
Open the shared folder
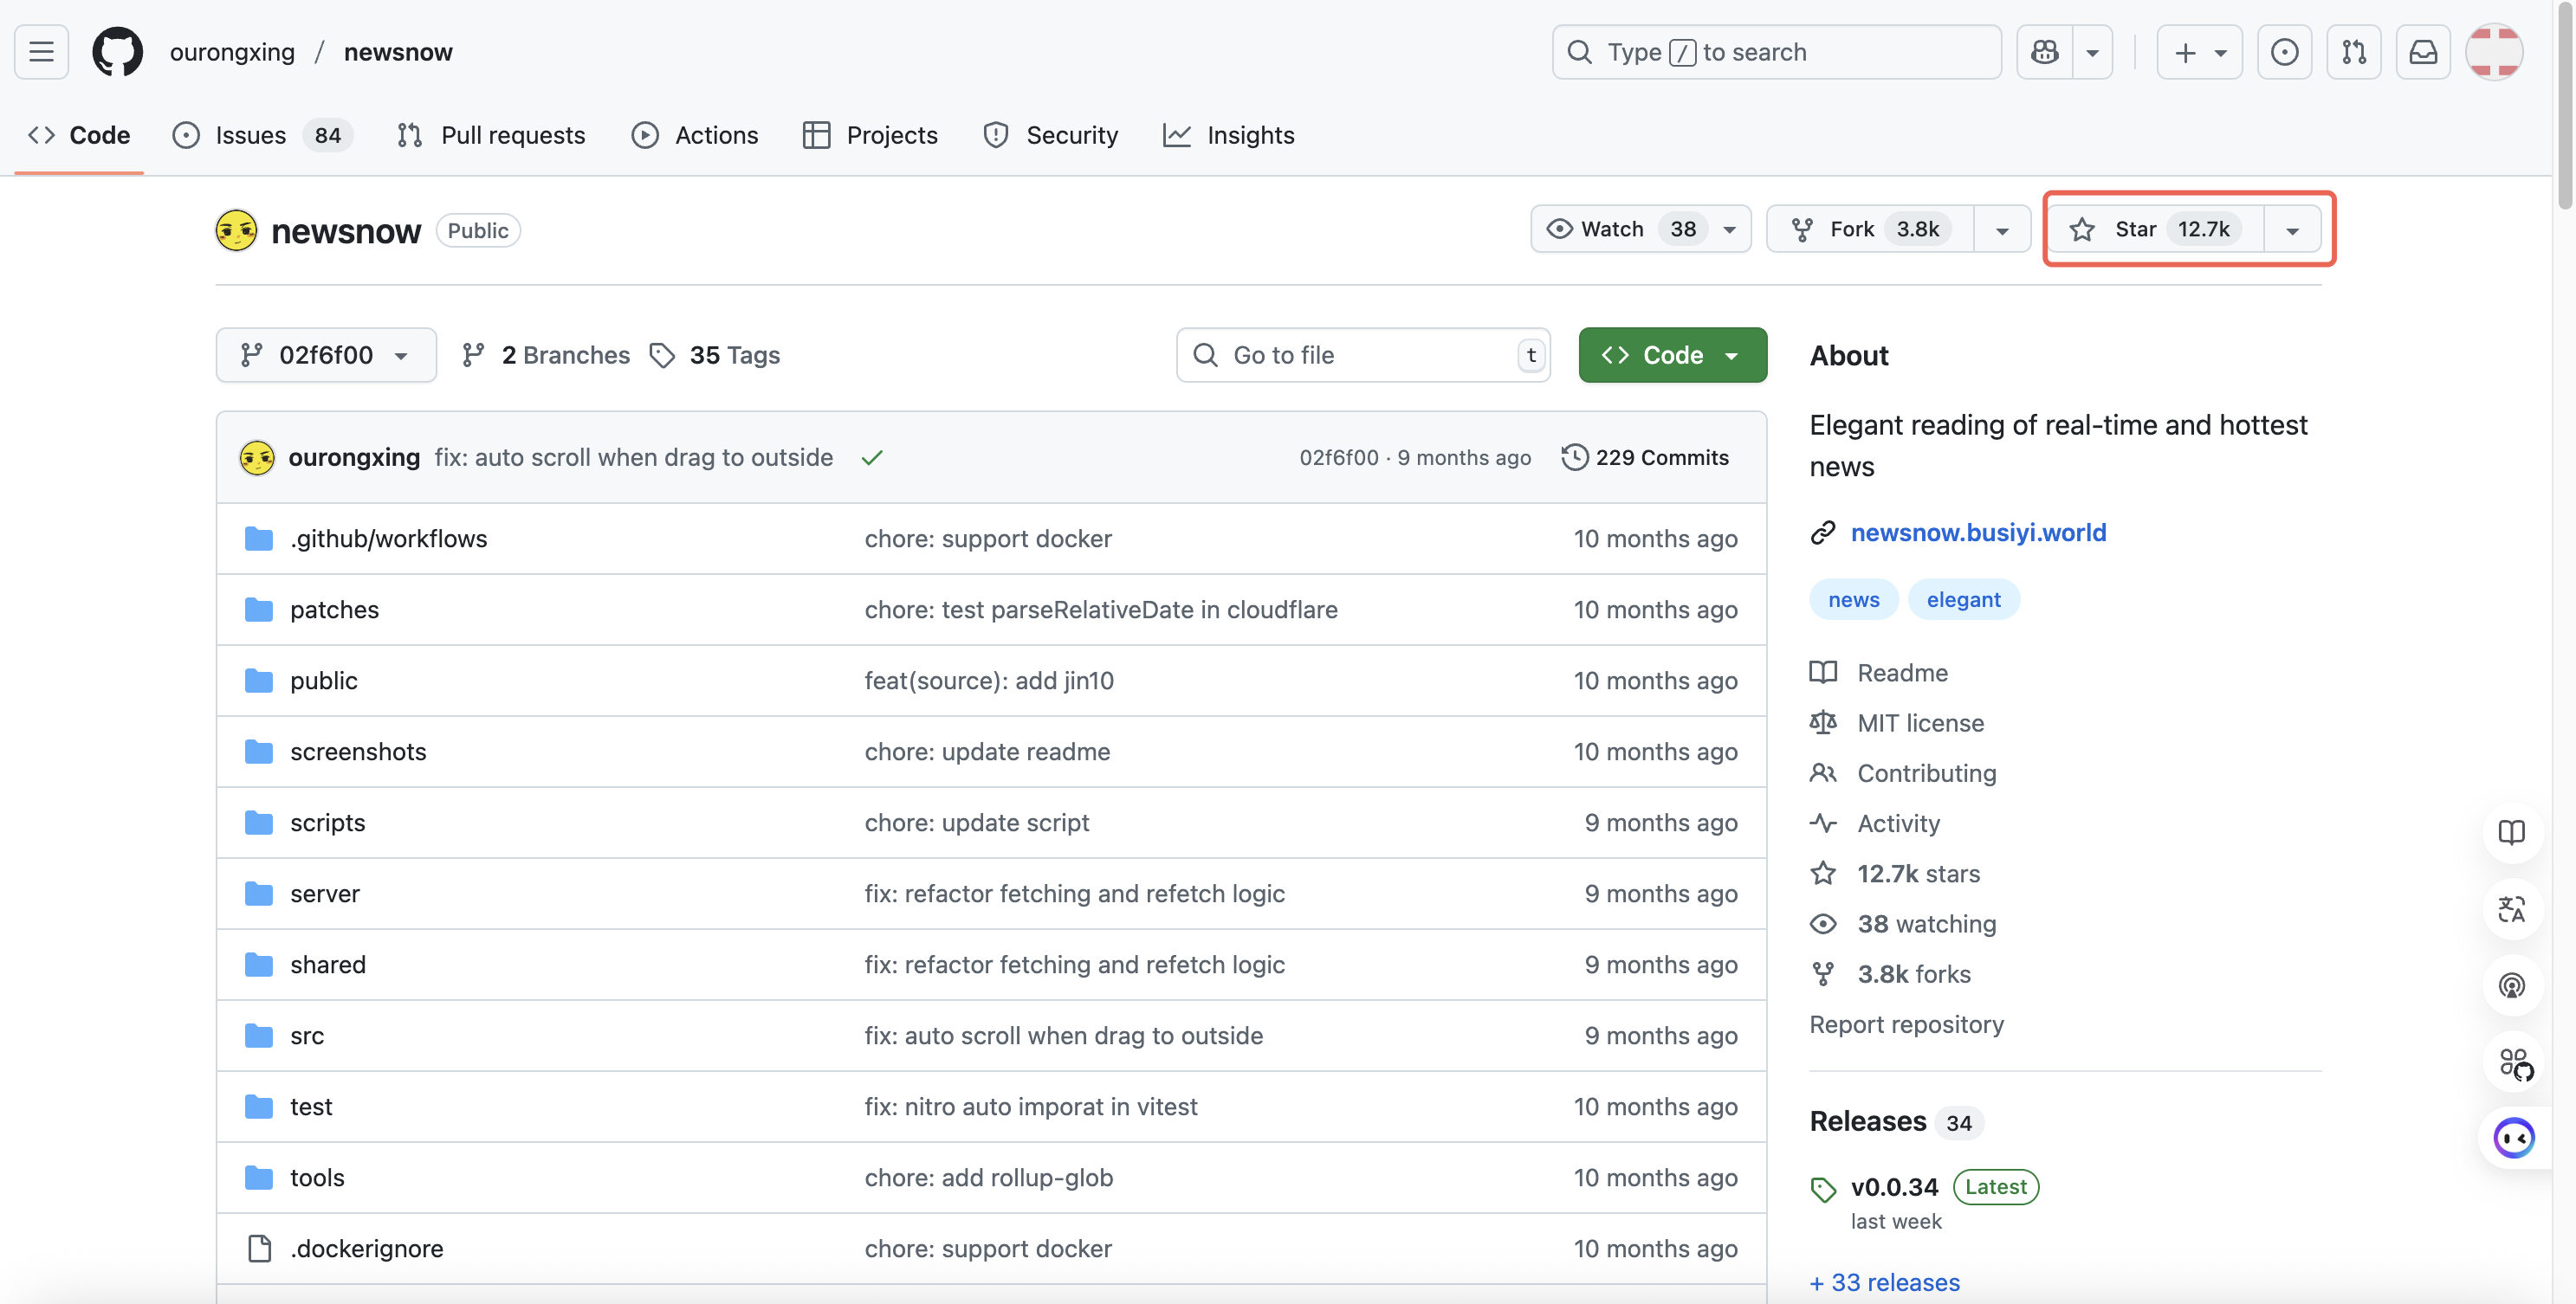pos(327,965)
